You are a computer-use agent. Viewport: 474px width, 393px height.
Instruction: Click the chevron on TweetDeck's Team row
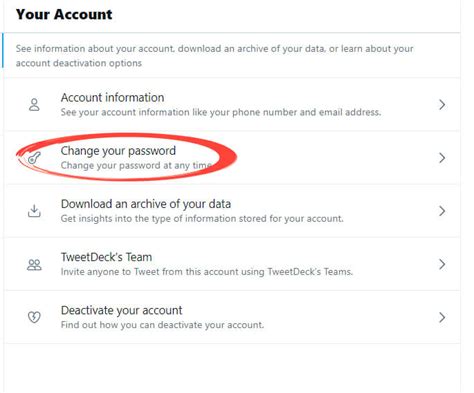point(442,264)
